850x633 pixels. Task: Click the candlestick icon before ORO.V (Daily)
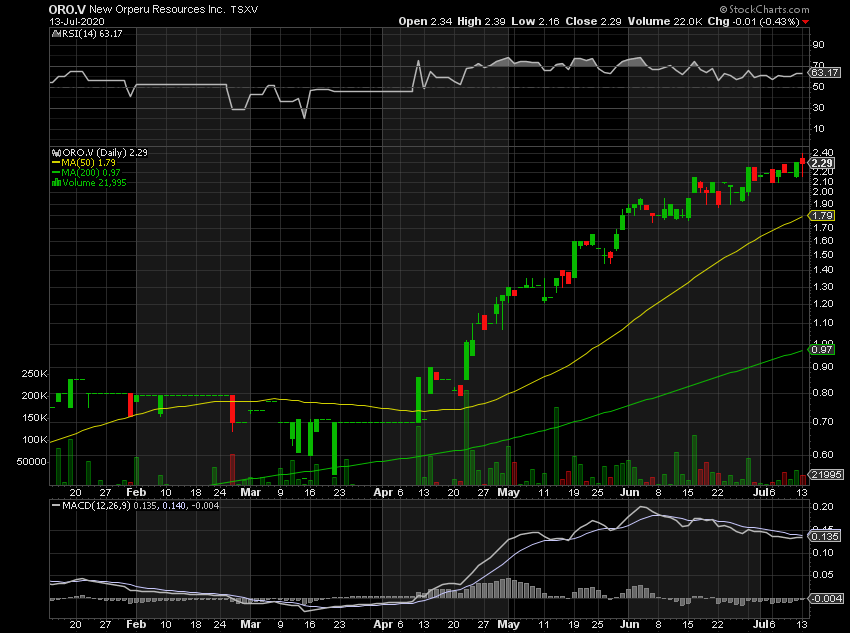pyautogui.click(x=56, y=153)
